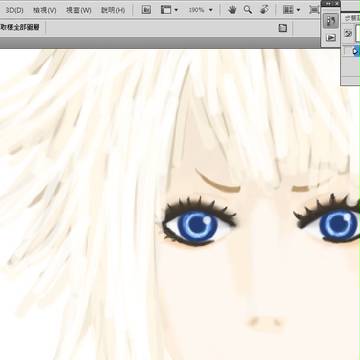This screenshot has height=360, width=360.
Task: Click the 取樣全部圖層 option label
Action: (x=20, y=27)
